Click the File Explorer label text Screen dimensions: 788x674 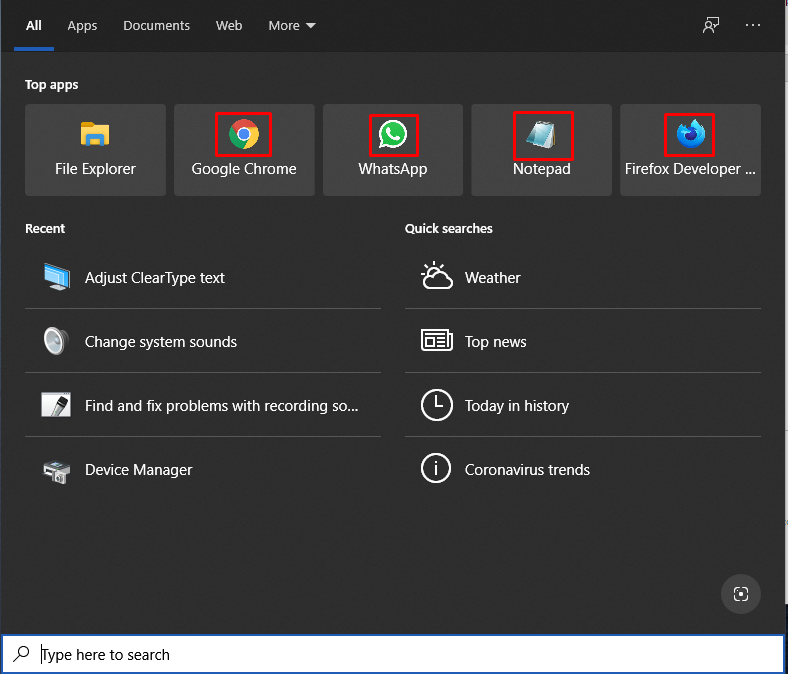click(95, 169)
